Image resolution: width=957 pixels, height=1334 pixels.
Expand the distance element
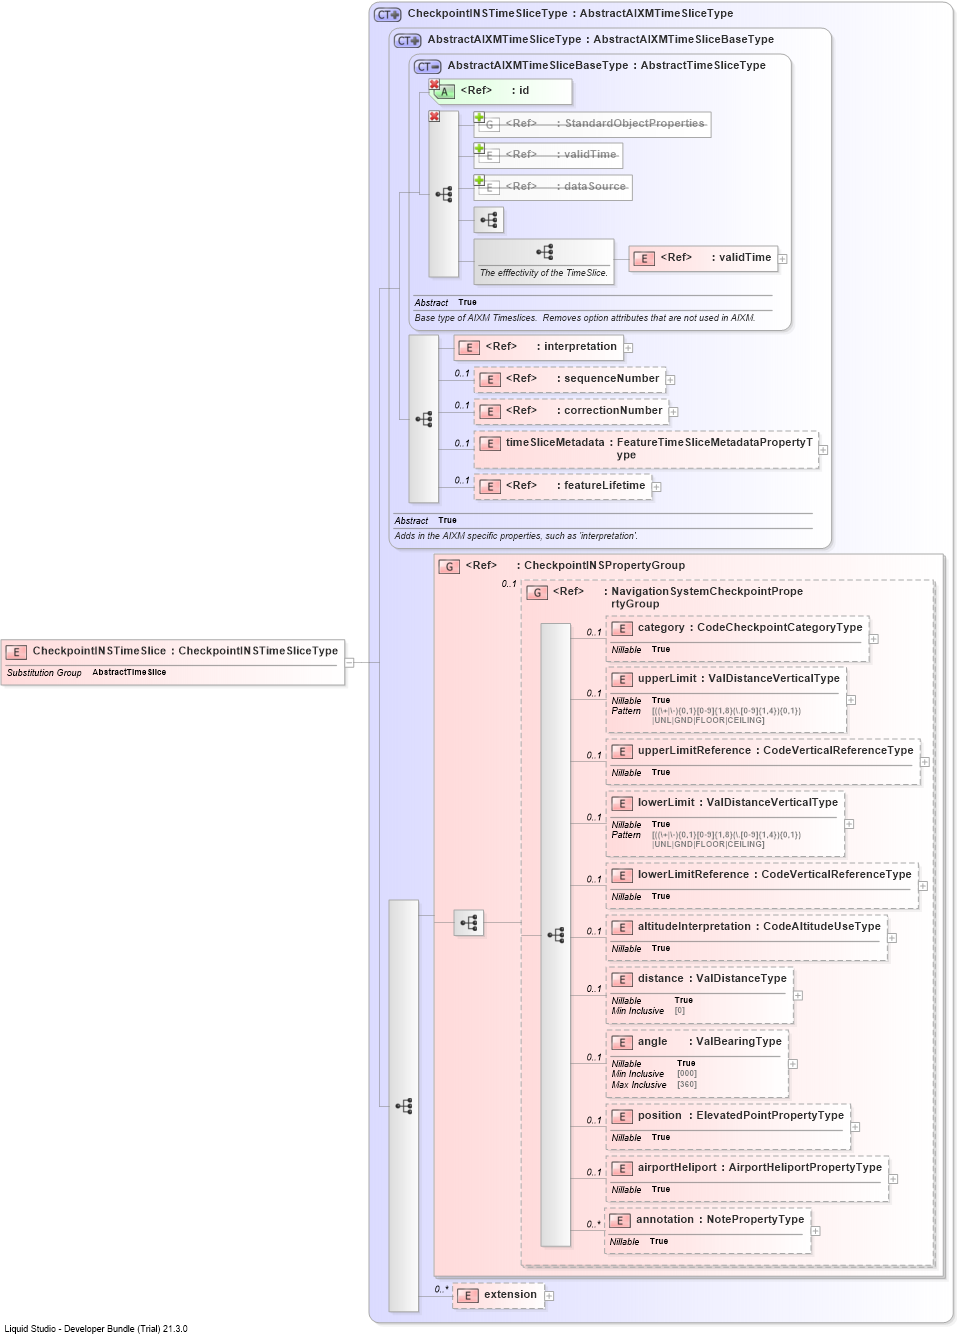point(798,995)
